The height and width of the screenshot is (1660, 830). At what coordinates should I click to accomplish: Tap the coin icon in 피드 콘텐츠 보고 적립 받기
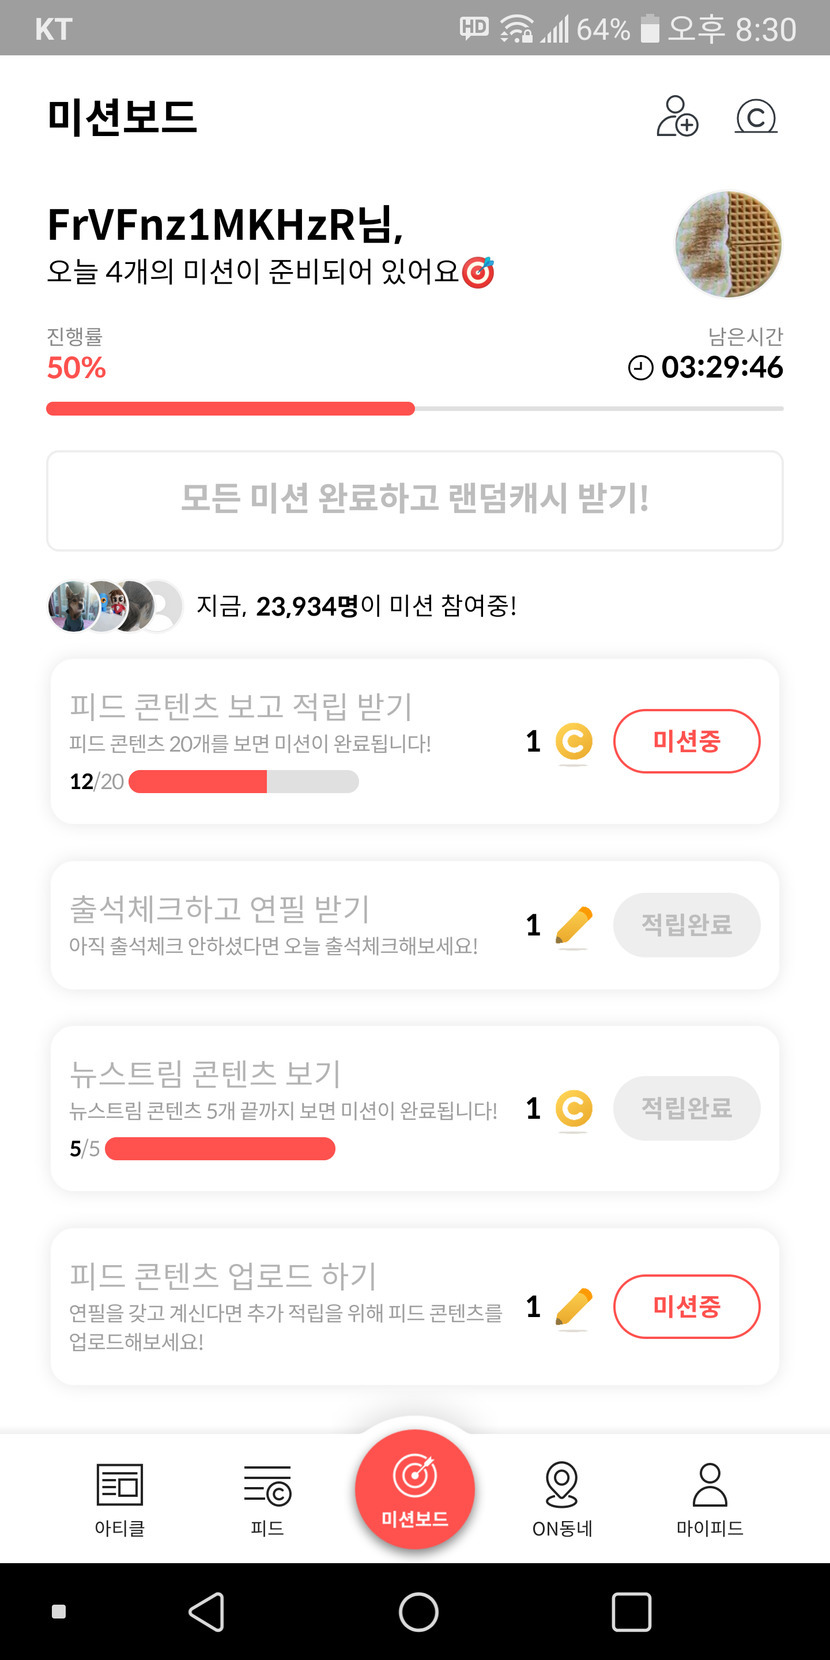pos(573,742)
